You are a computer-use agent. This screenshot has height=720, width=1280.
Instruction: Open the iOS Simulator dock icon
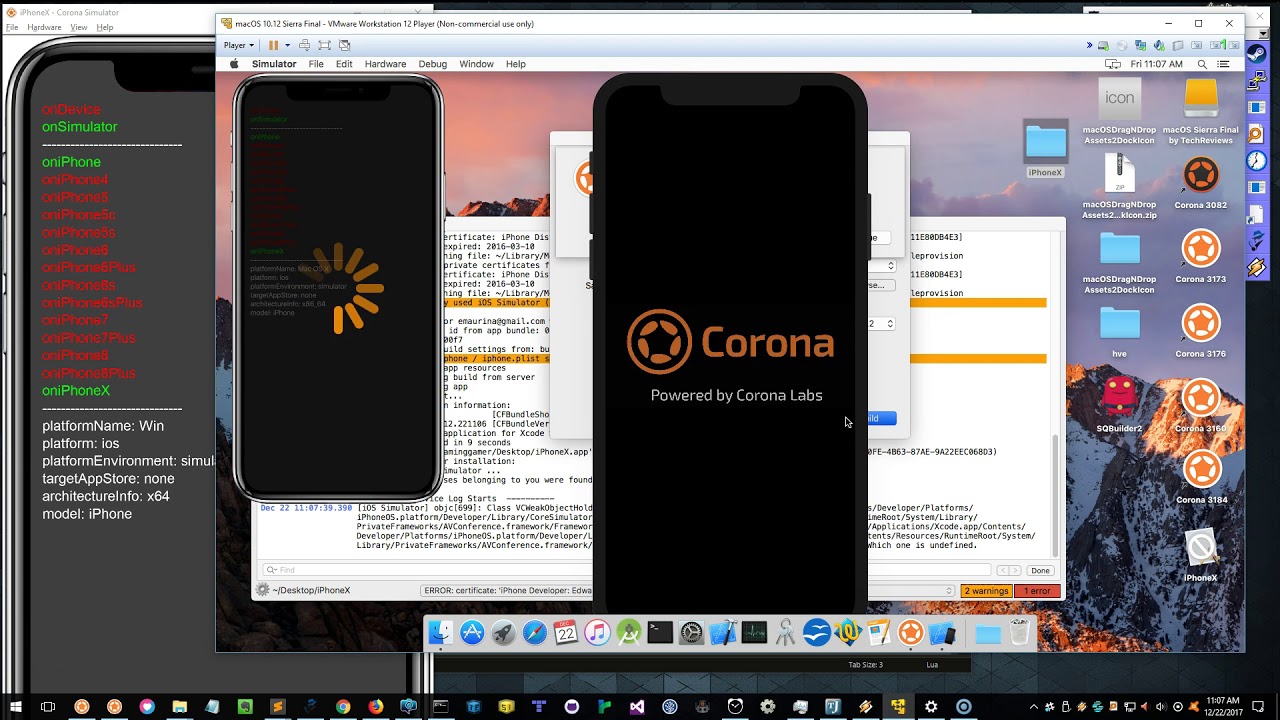click(942, 632)
